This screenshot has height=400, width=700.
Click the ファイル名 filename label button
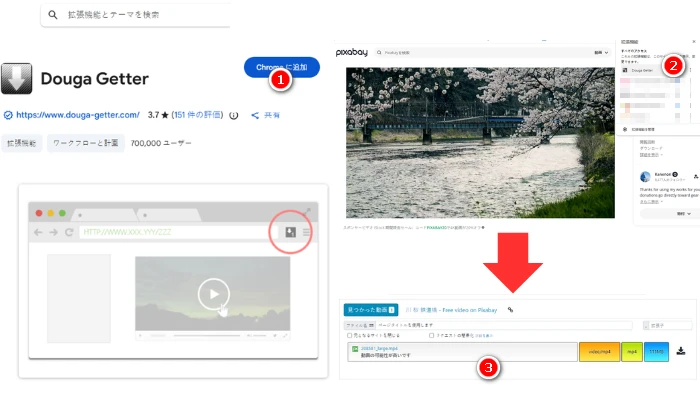359,325
